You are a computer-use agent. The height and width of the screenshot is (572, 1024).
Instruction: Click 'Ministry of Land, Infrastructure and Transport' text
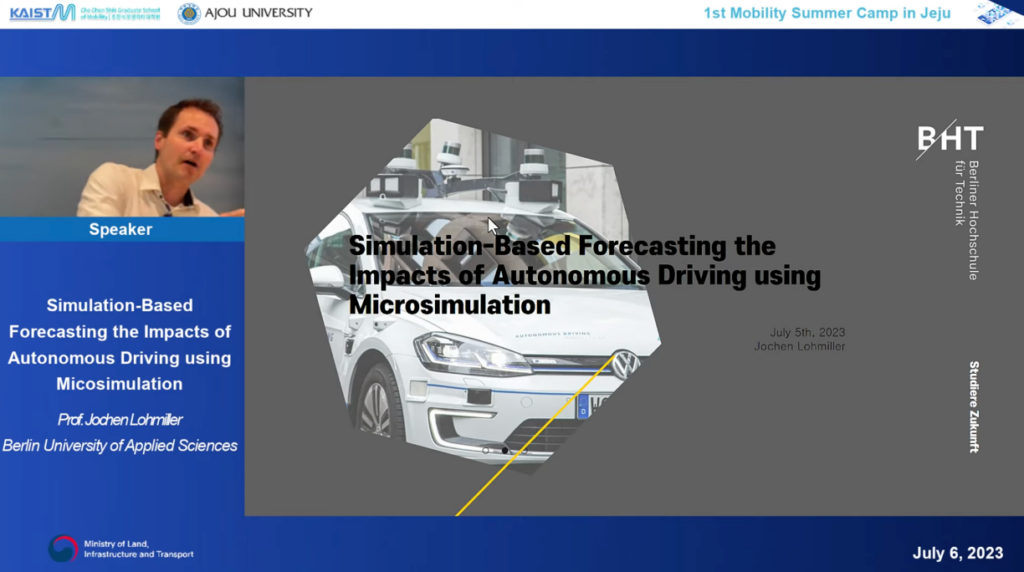139,549
